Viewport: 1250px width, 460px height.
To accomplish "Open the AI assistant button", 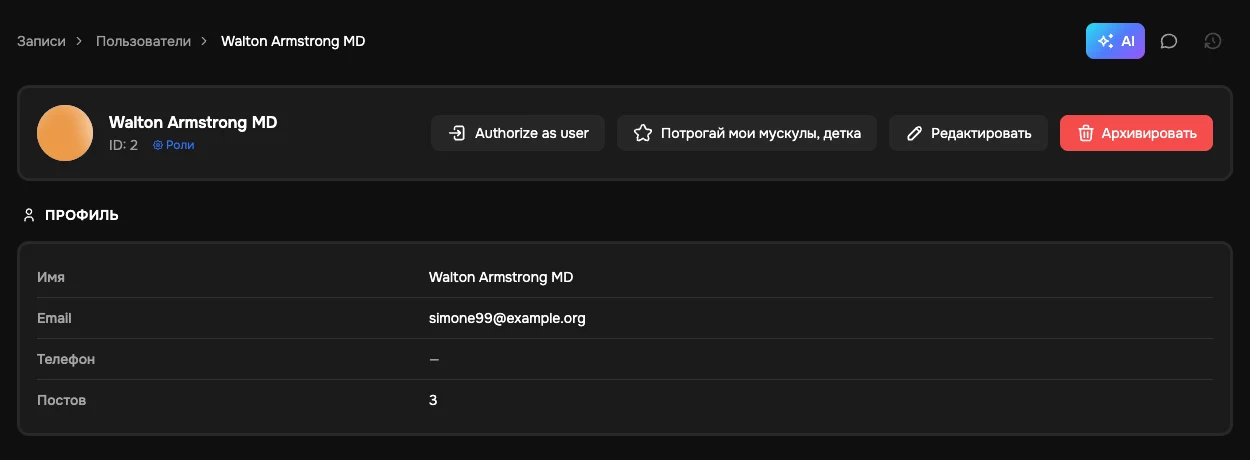I will tap(1115, 41).
